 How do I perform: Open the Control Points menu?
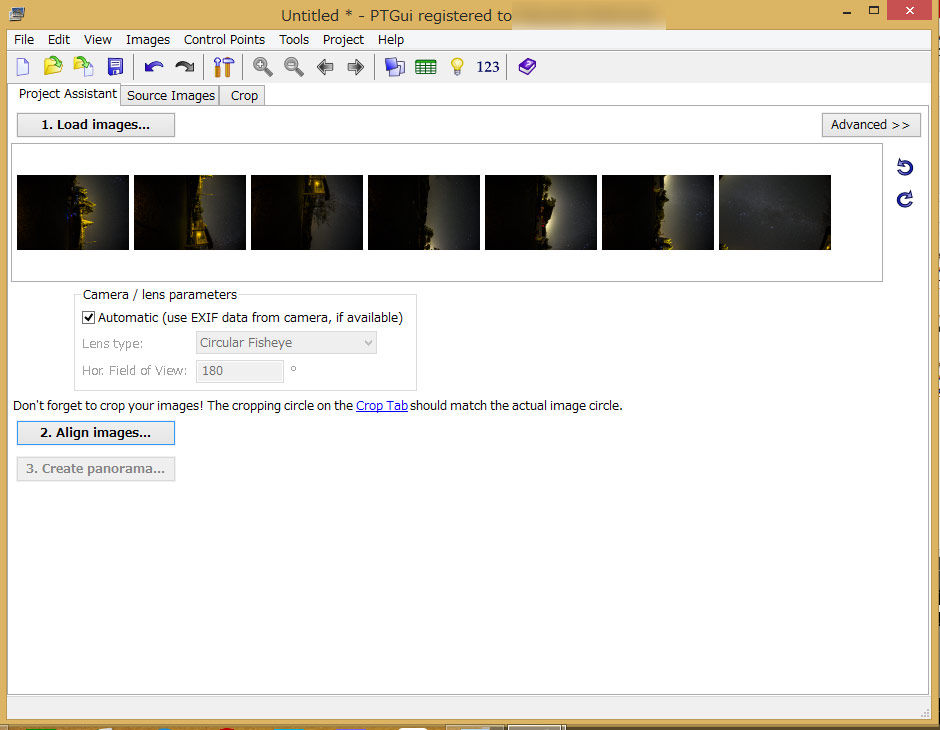click(224, 40)
